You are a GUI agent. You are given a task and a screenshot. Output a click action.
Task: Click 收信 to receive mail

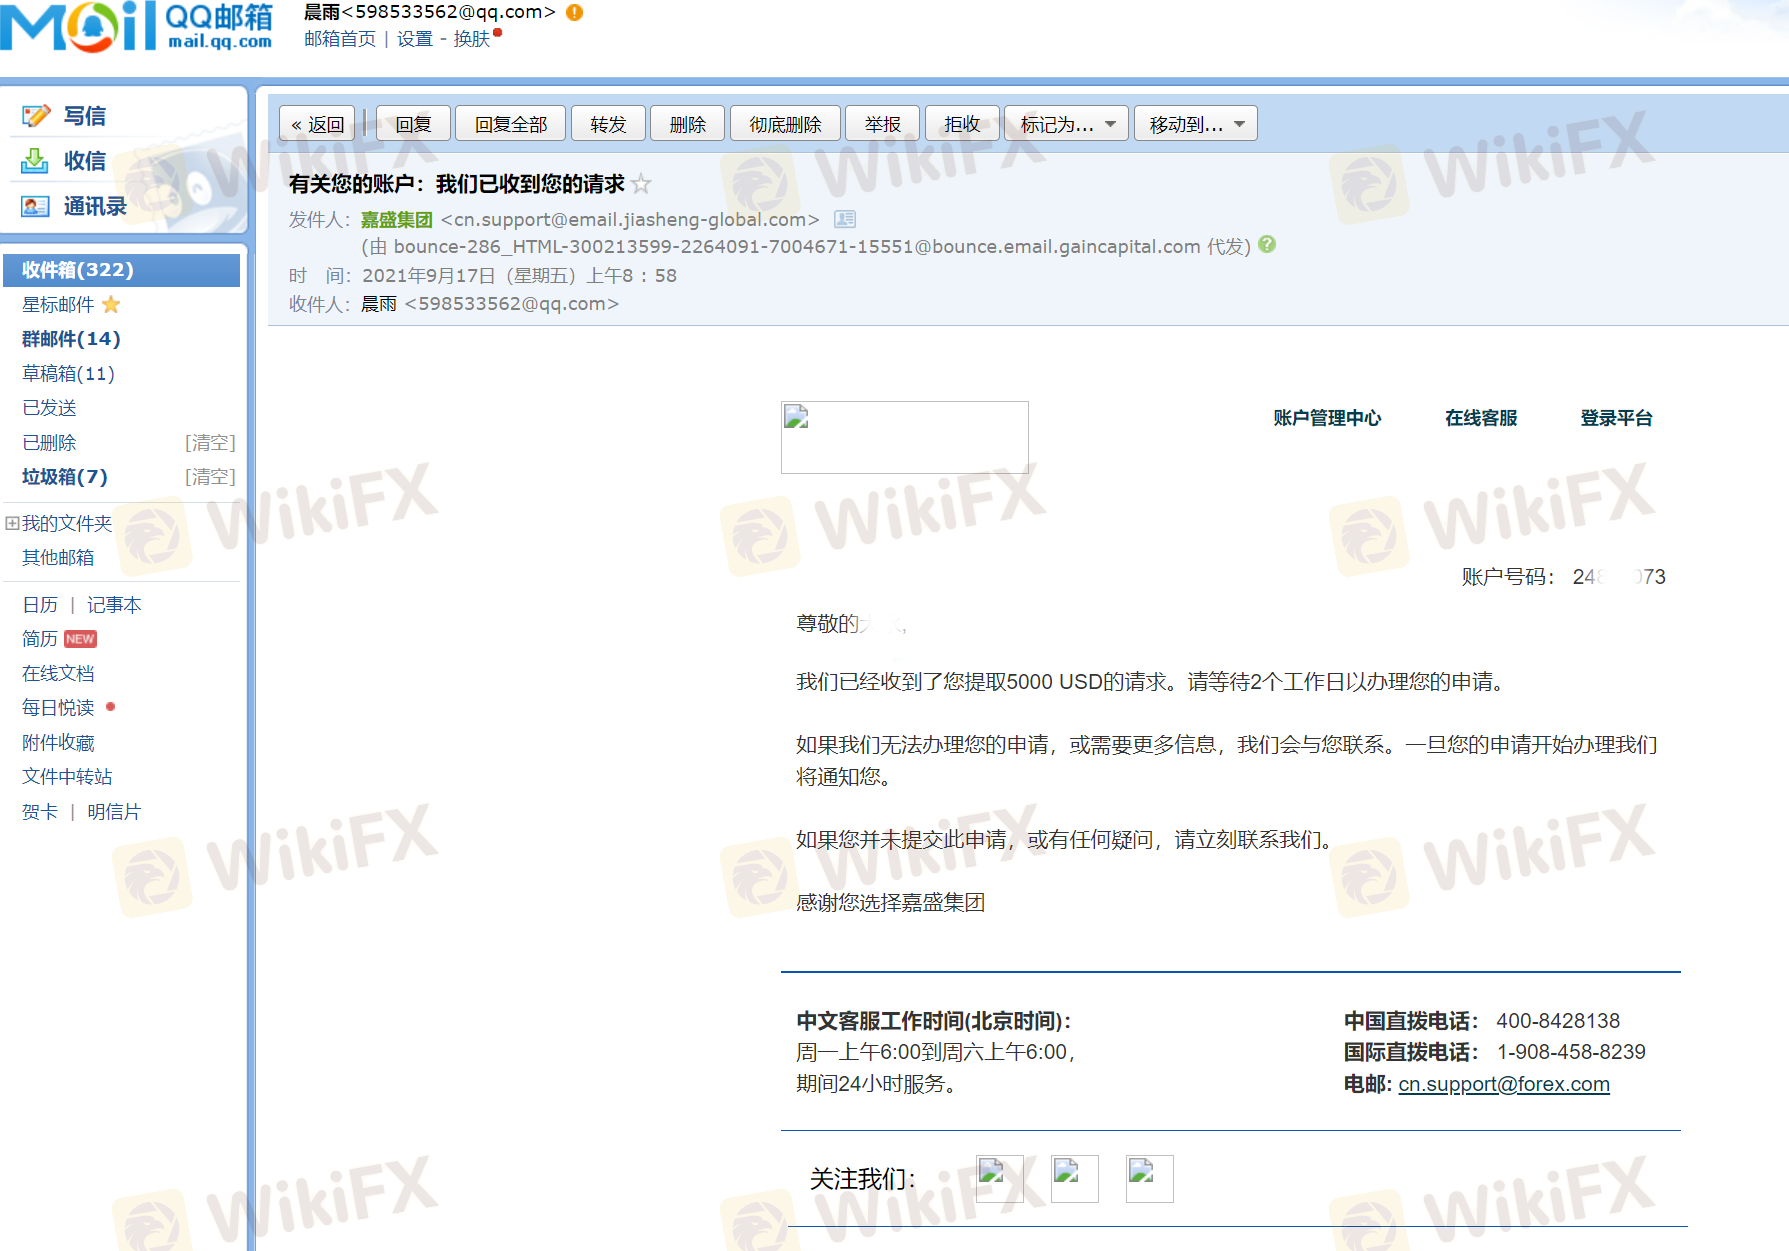point(85,161)
